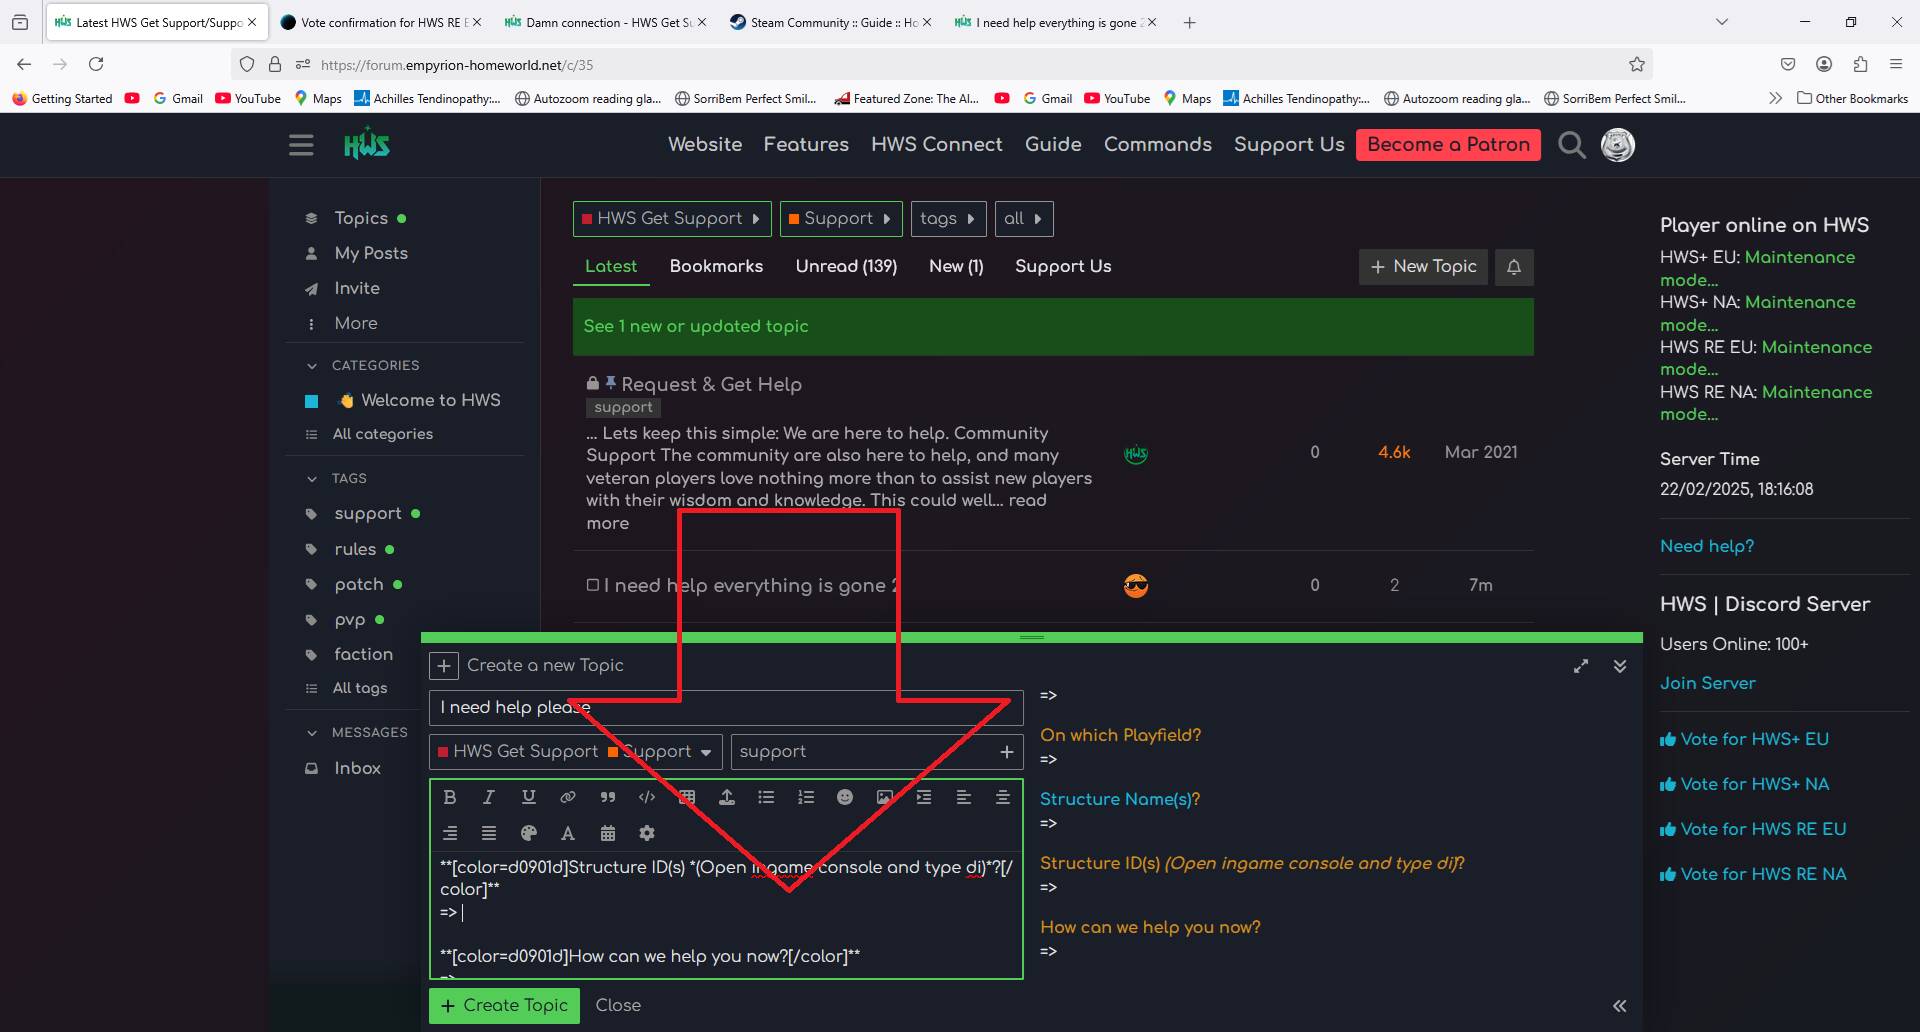Click the upload file icon in composer
The height and width of the screenshot is (1032, 1920).
[x=727, y=797]
